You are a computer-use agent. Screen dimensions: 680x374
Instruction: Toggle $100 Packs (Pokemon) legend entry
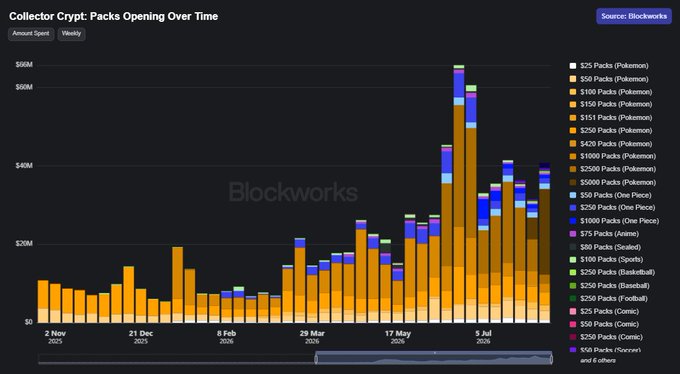click(x=611, y=92)
